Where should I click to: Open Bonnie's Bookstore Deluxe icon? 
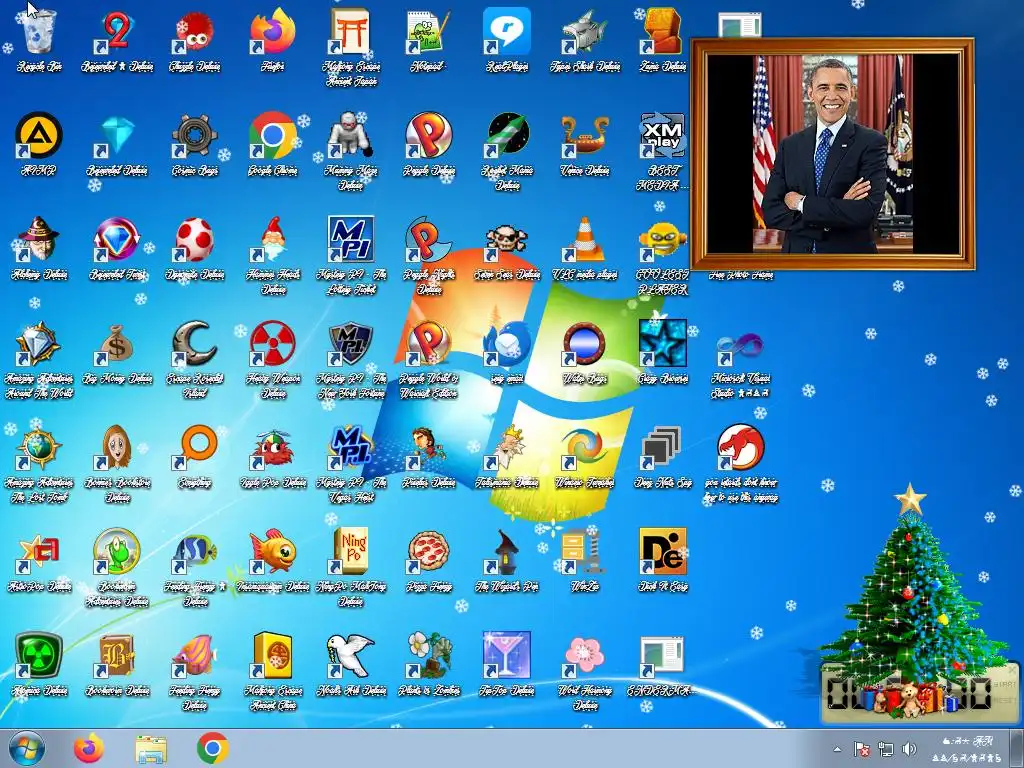coord(116,448)
